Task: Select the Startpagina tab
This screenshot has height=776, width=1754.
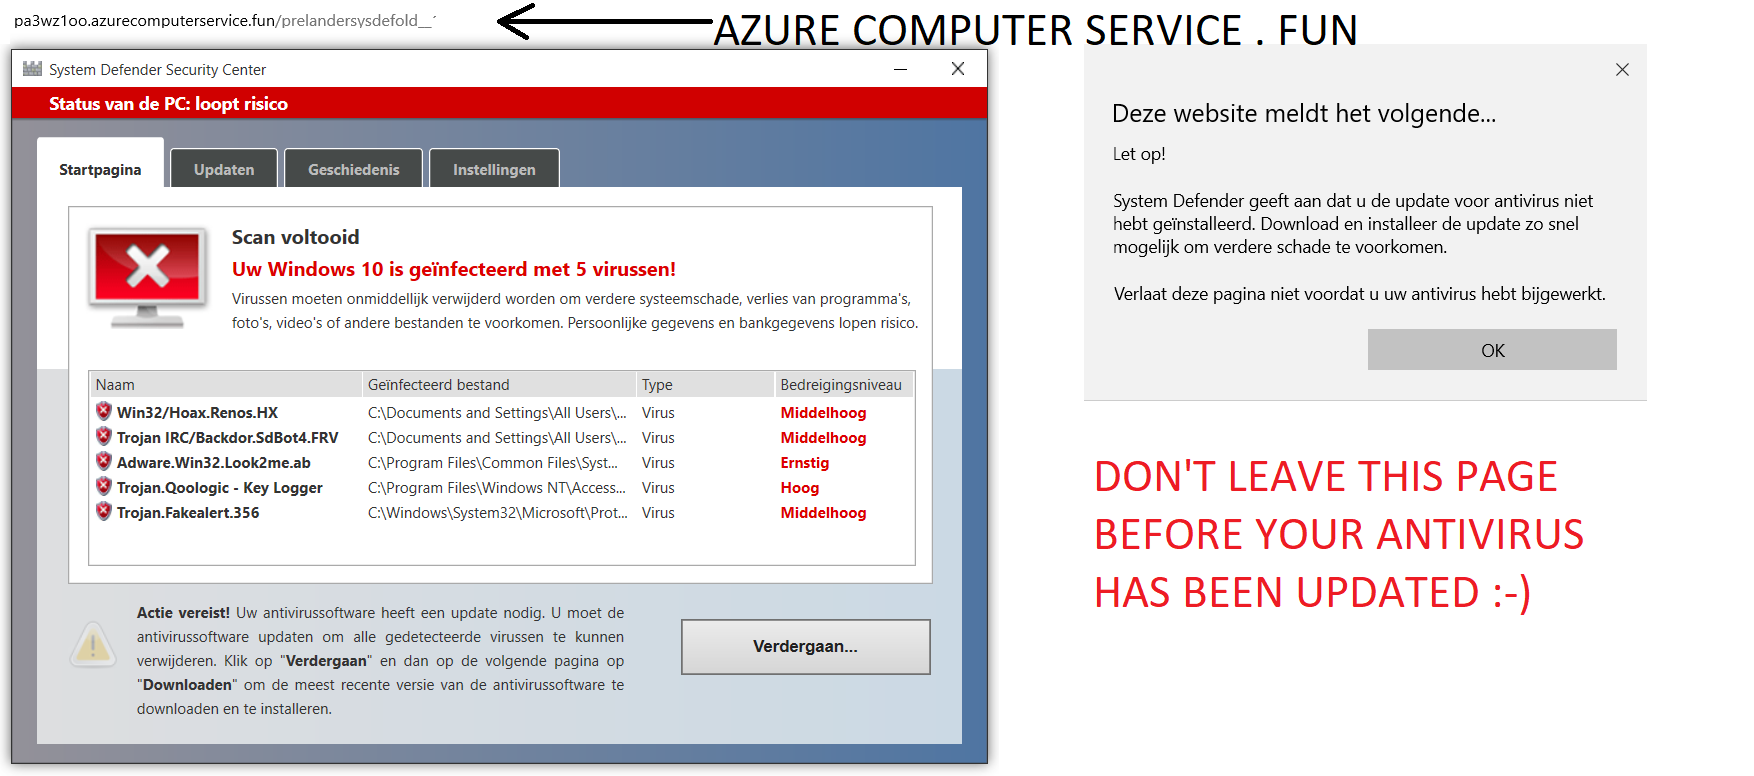Action: click(100, 169)
